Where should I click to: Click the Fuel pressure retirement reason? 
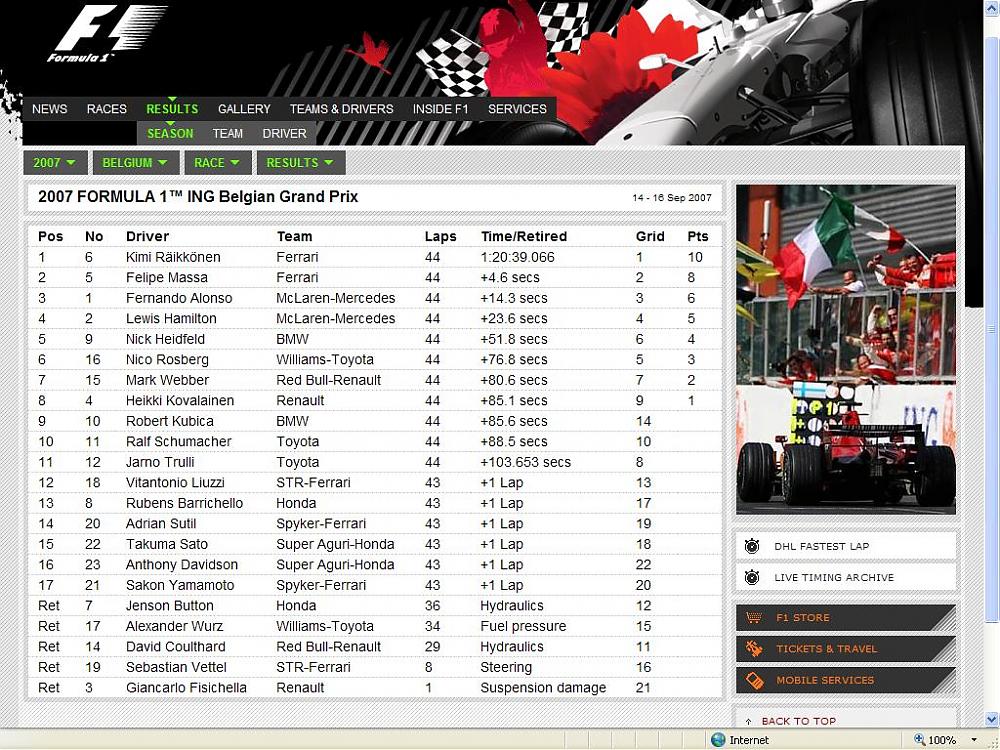[x=523, y=626]
